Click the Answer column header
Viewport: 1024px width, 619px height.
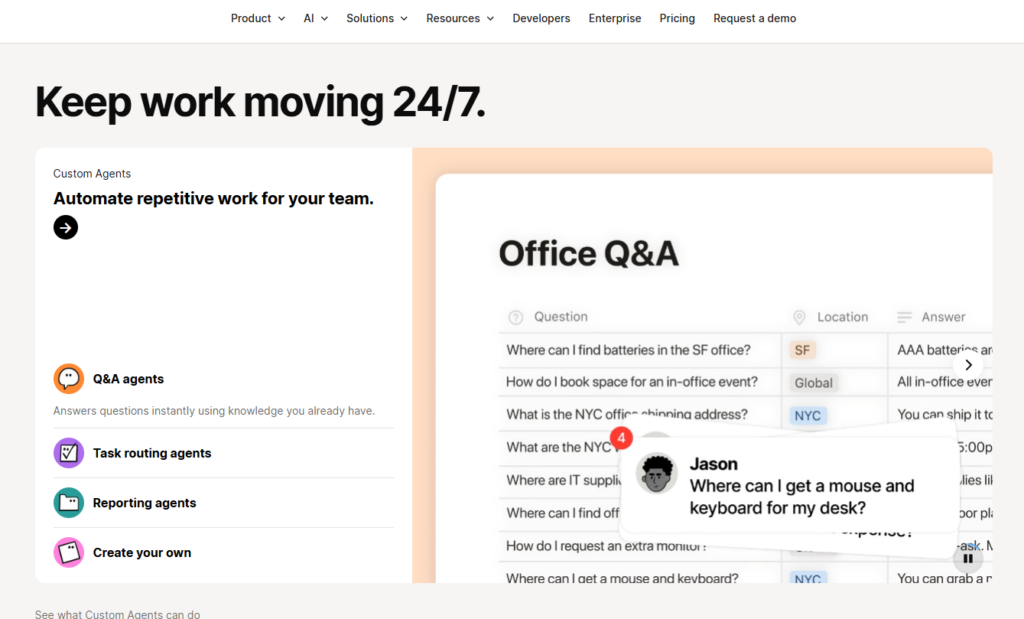coord(943,317)
